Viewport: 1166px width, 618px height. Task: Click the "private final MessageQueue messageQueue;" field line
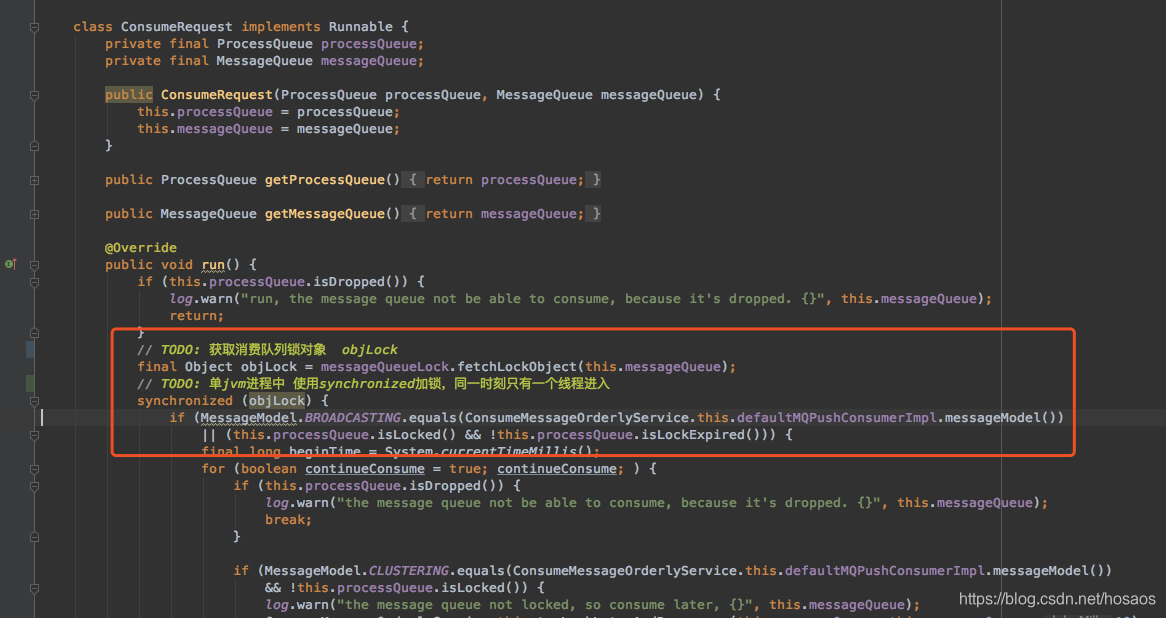pos(264,61)
